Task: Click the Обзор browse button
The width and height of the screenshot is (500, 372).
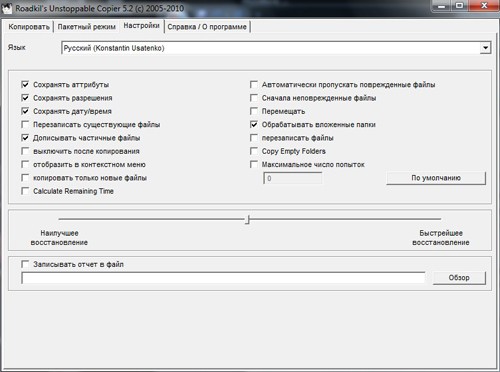Action: 459,278
